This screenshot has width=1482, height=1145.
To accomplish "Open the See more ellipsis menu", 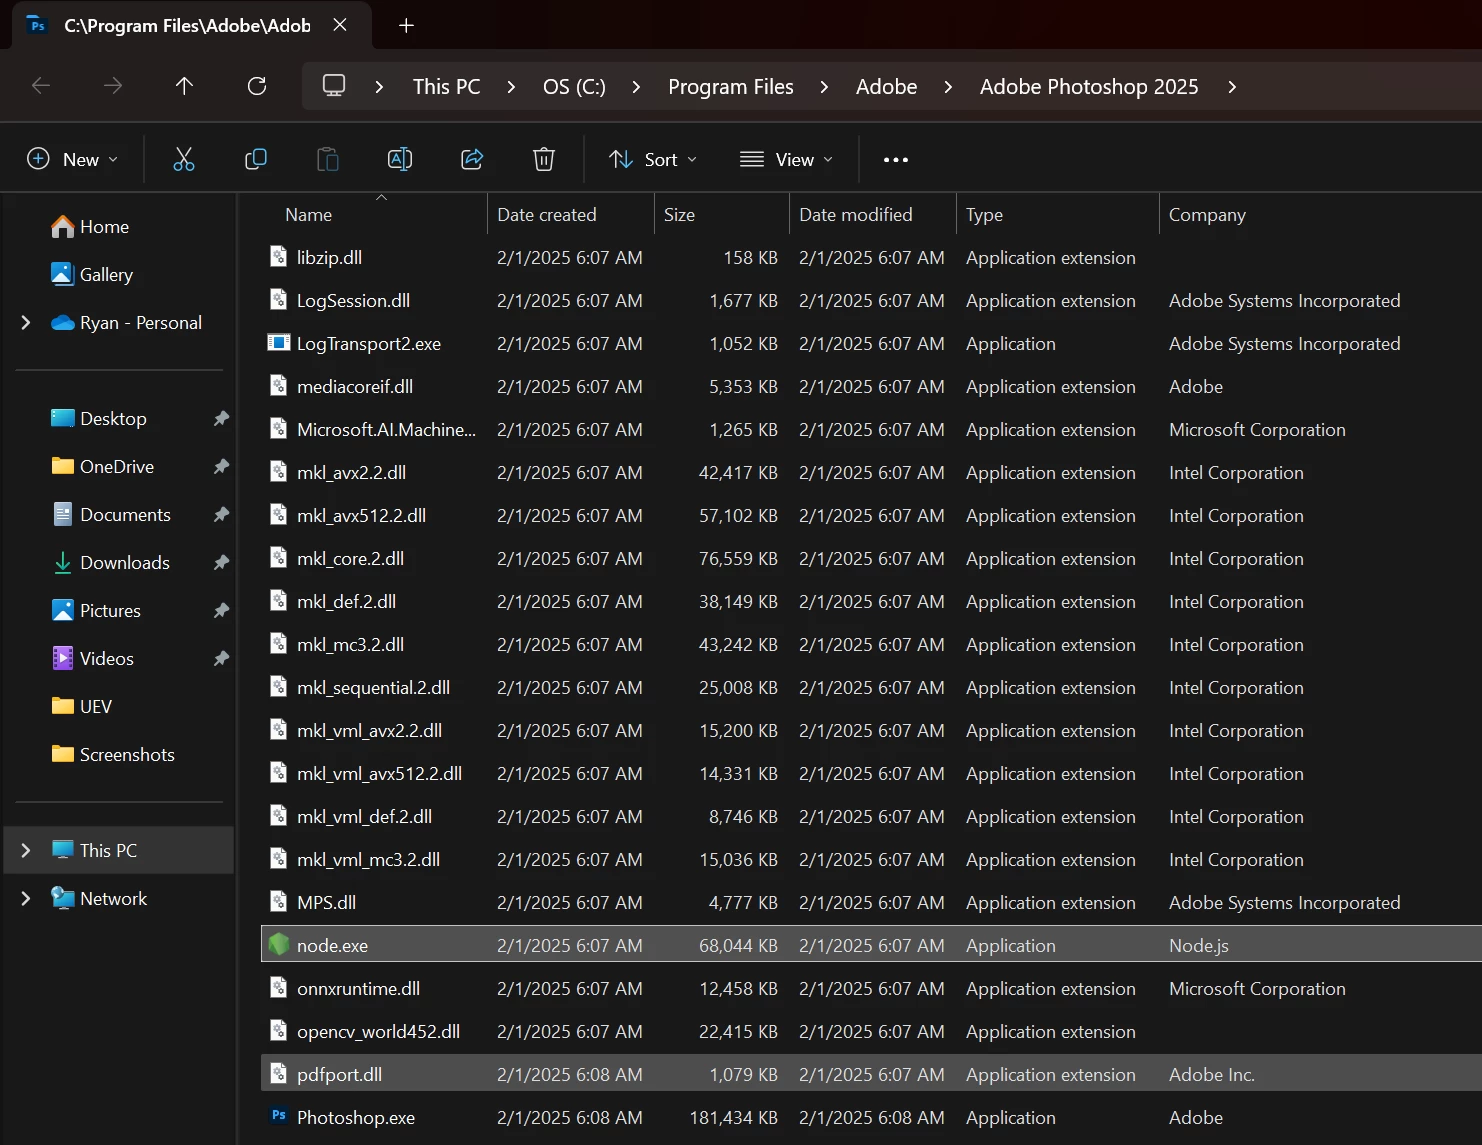I will click(896, 160).
